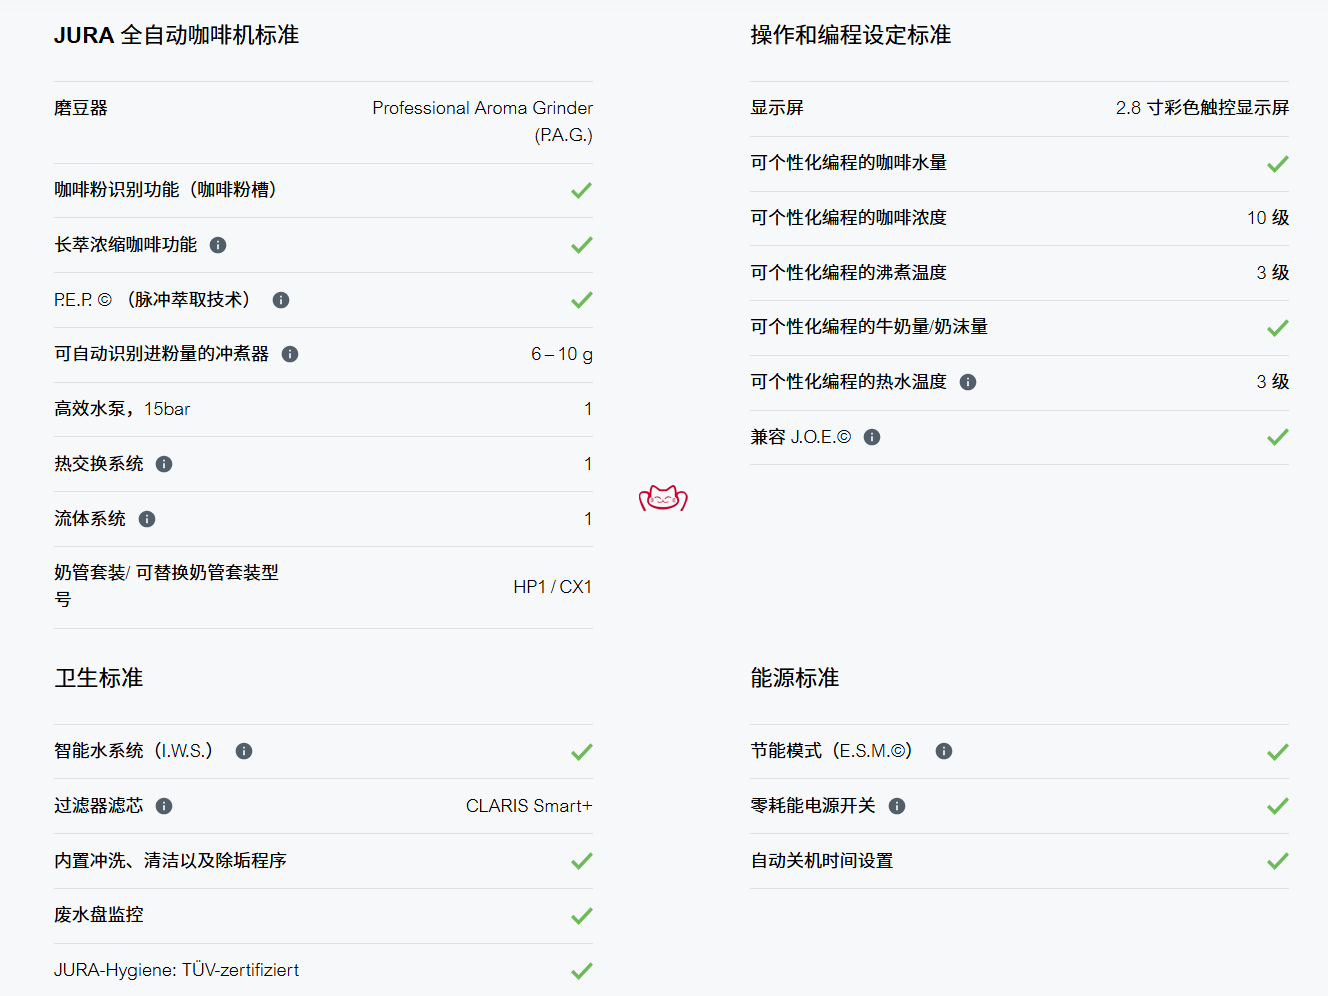Select the 磨豆器 label
This screenshot has height=996, width=1328.
[81, 108]
